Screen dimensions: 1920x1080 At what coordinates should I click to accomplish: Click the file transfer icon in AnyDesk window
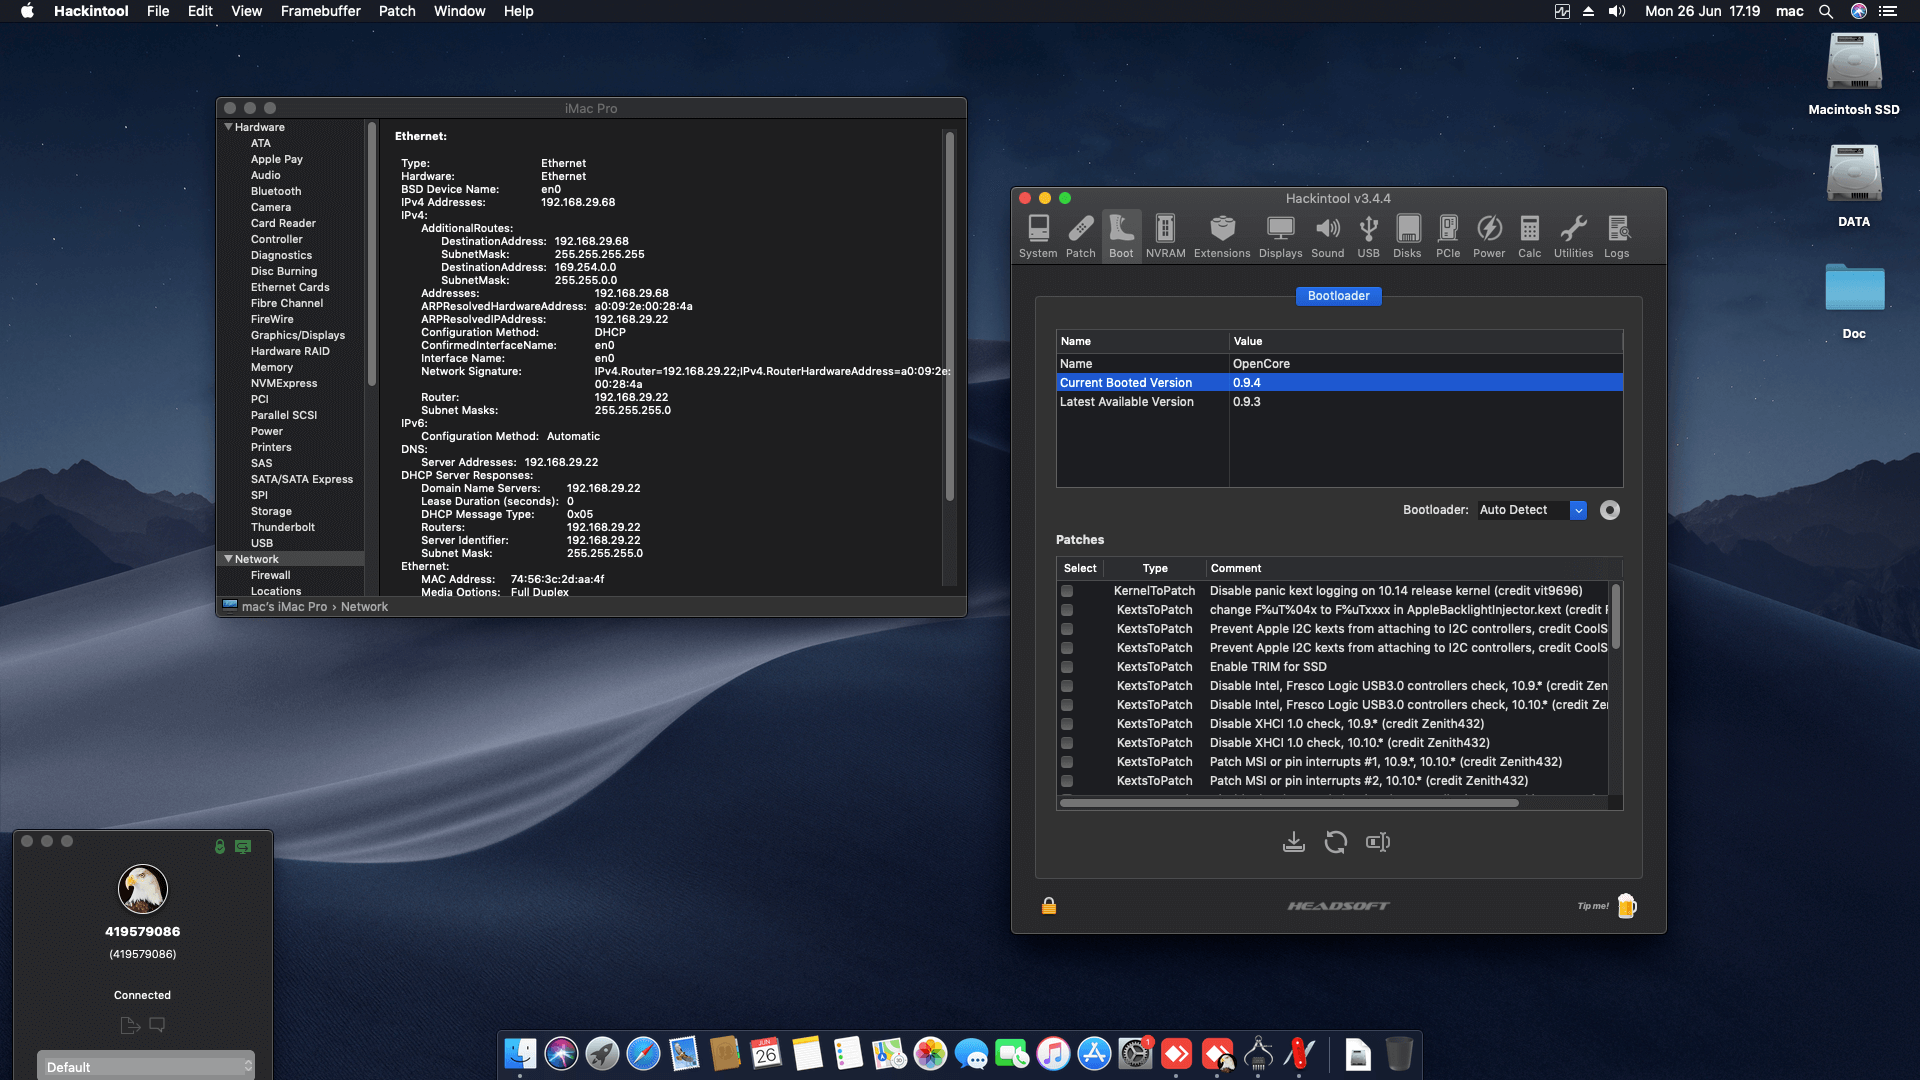[x=130, y=1025]
